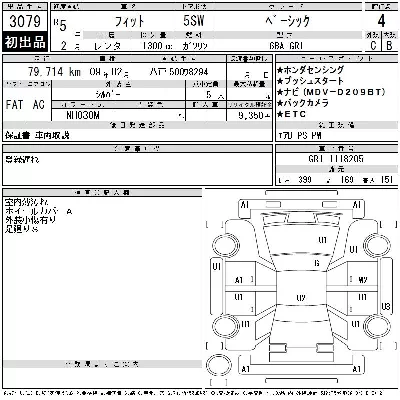Click the U1 mark on the hood
The height and width of the screenshot is (400, 400).
322,240
